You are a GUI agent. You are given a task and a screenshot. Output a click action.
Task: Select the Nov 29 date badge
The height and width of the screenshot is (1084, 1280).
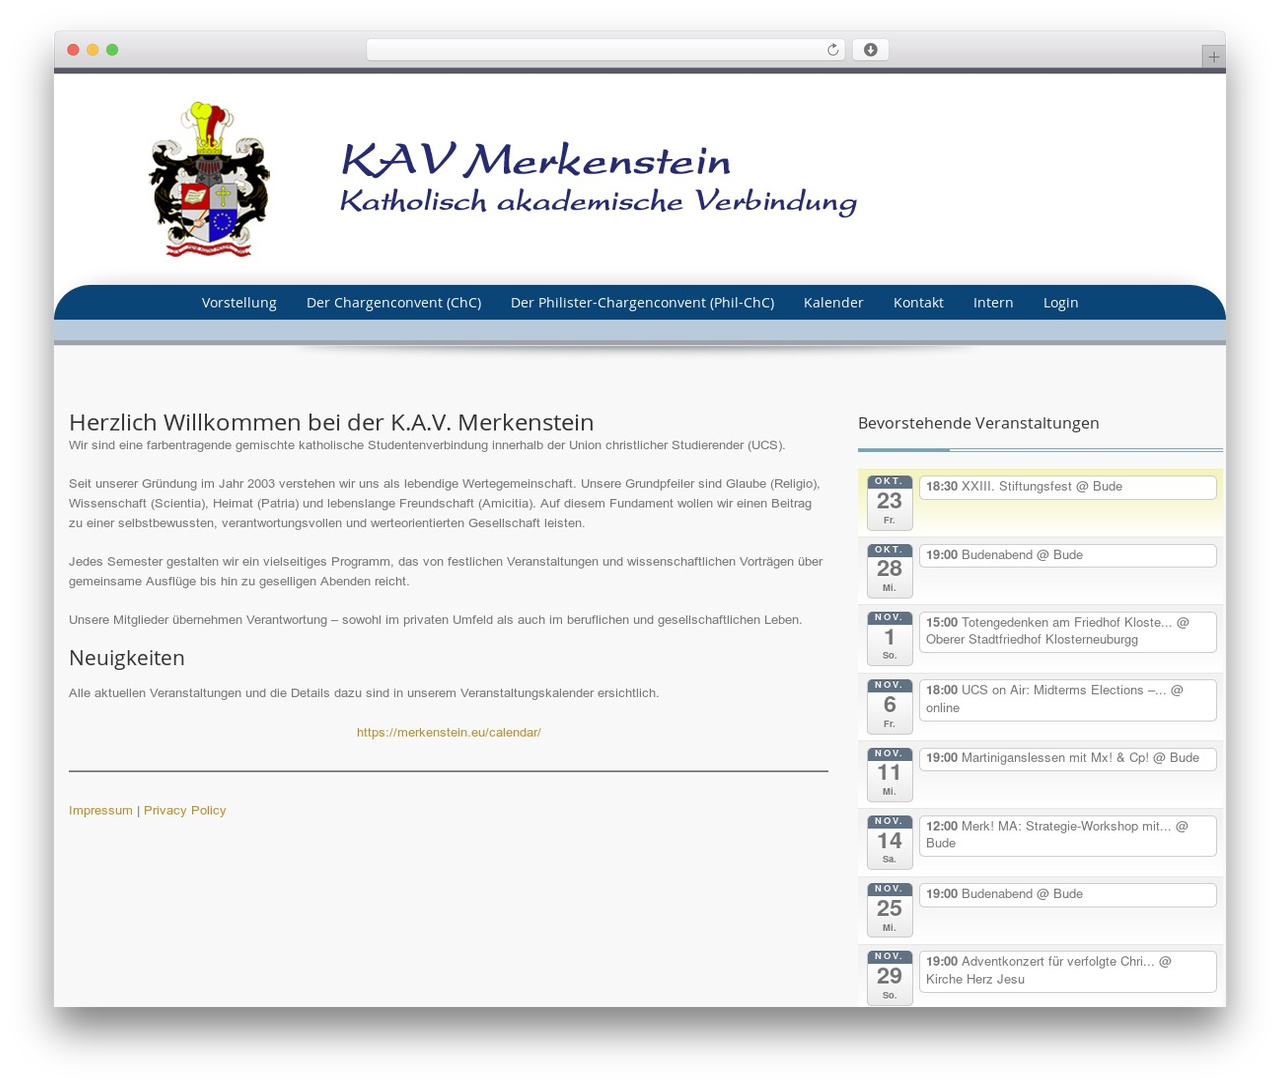(x=889, y=978)
